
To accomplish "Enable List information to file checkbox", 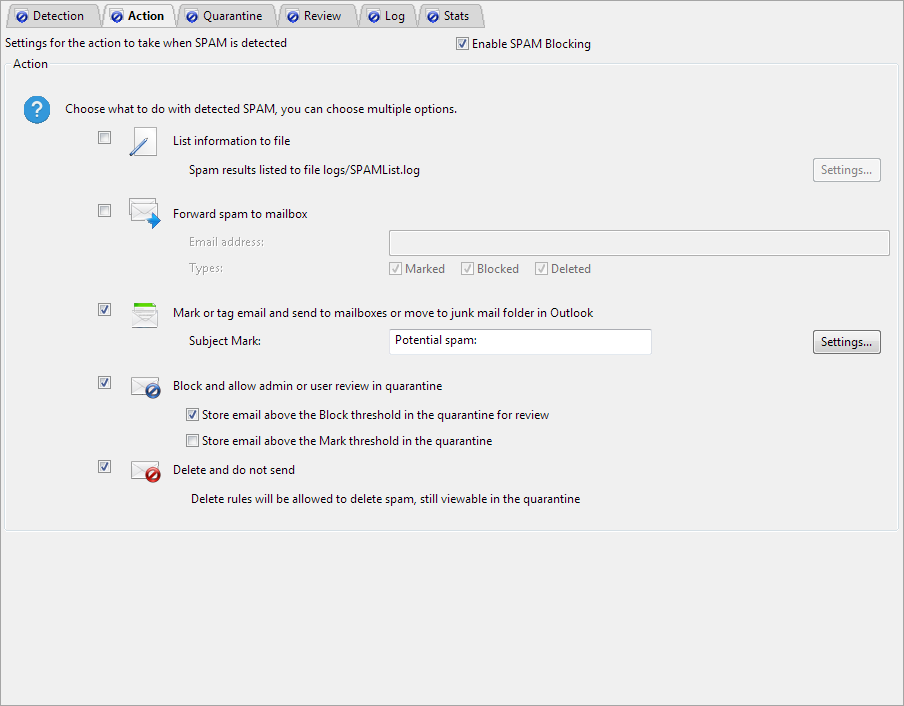I will tap(104, 138).
